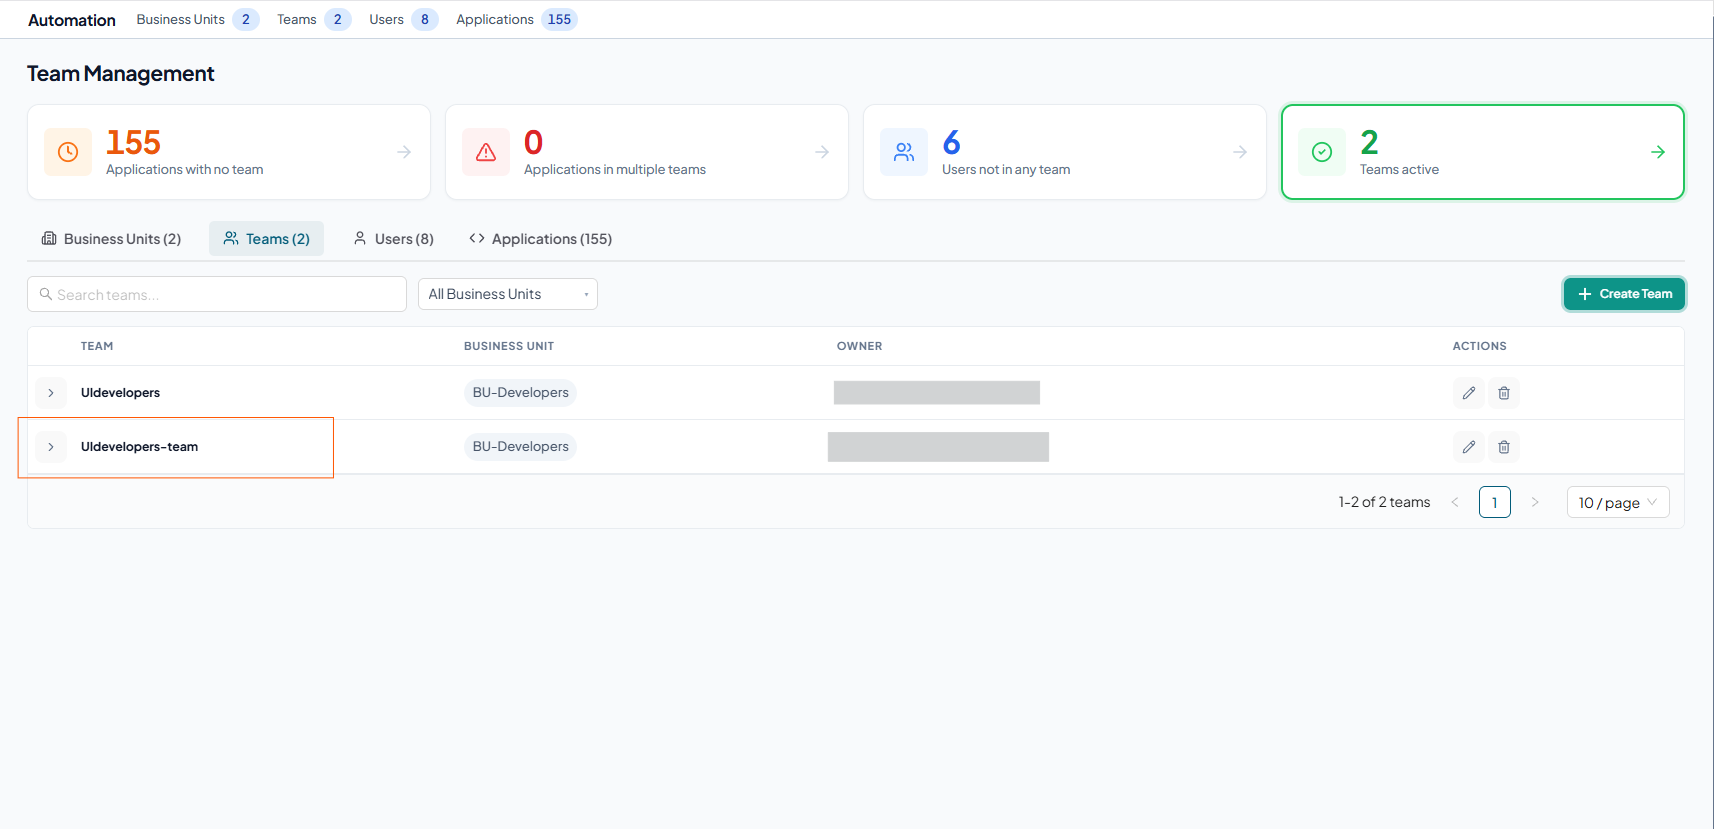Click the UIdevelopers-team name

click(x=139, y=447)
